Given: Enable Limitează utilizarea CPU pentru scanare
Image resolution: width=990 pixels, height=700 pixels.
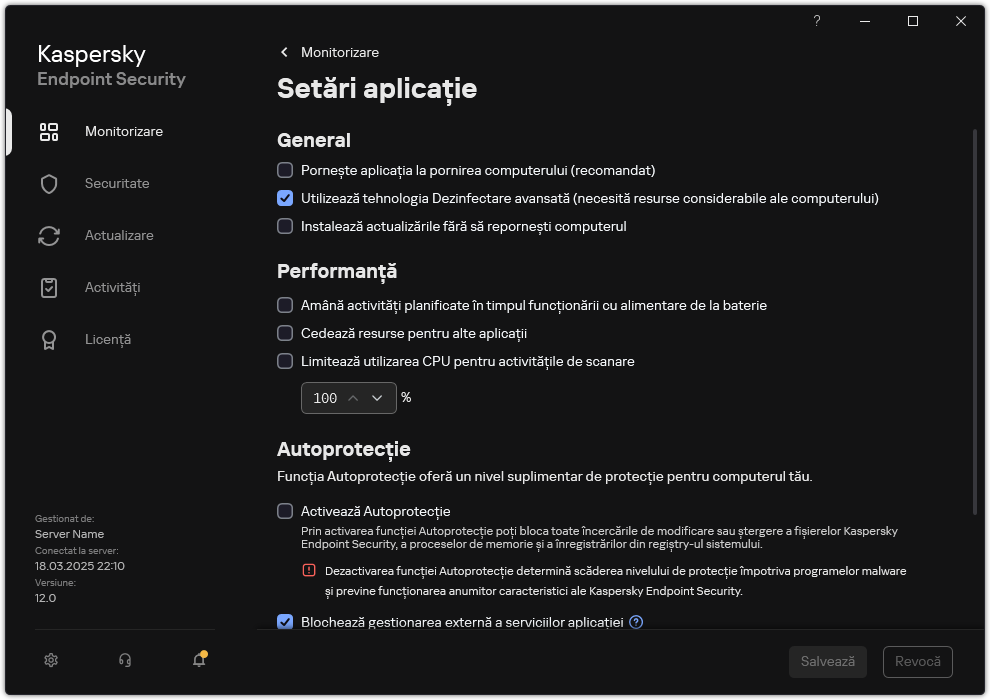Looking at the screenshot, I should 285,361.
